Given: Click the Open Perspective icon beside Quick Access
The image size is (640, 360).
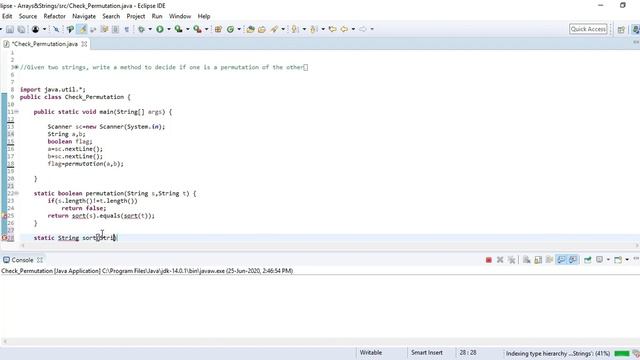Looking at the screenshot, I should [621, 29].
